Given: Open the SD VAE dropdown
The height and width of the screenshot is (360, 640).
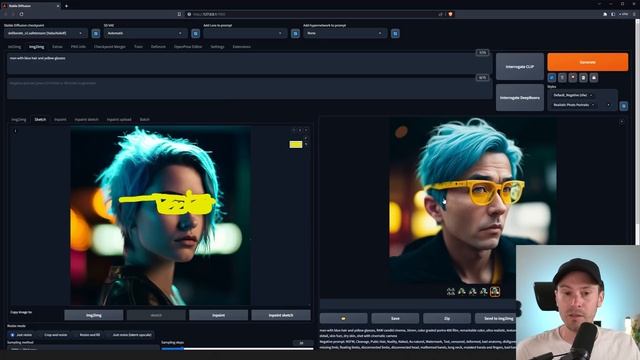Looking at the screenshot, I should (146, 33).
